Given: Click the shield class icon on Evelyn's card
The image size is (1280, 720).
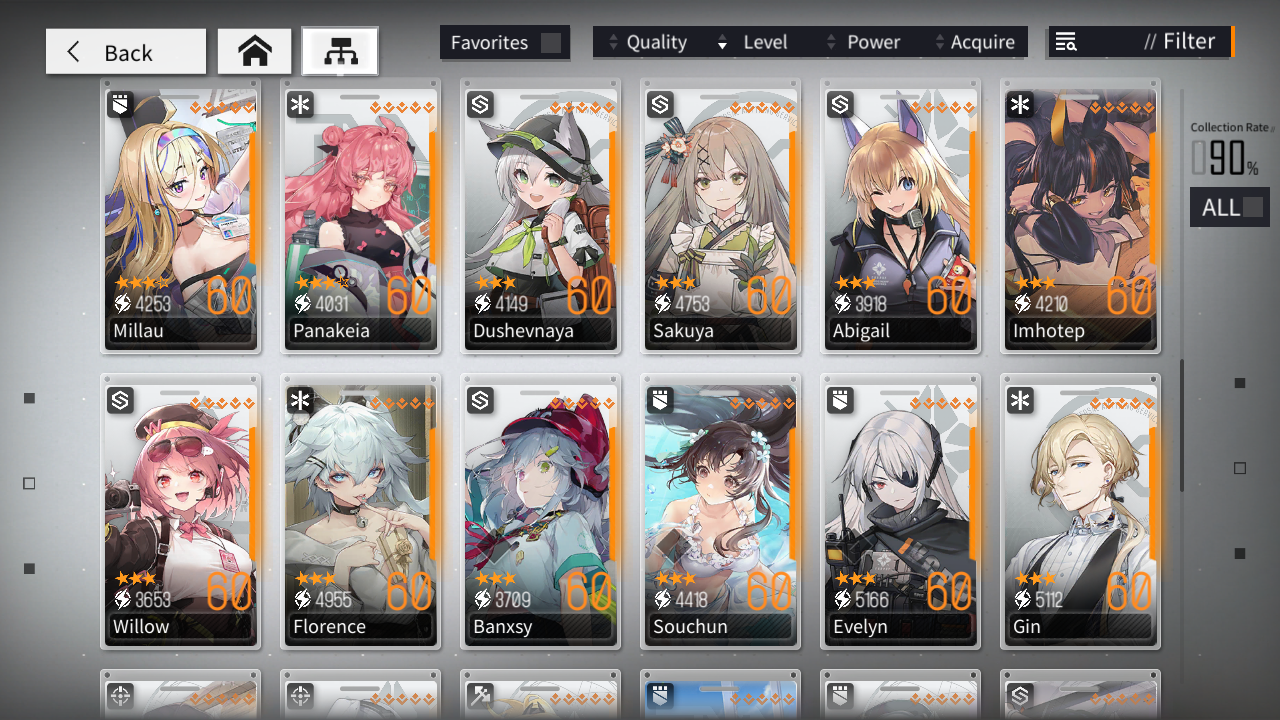Looking at the screenshot, I should coord(840,401).
